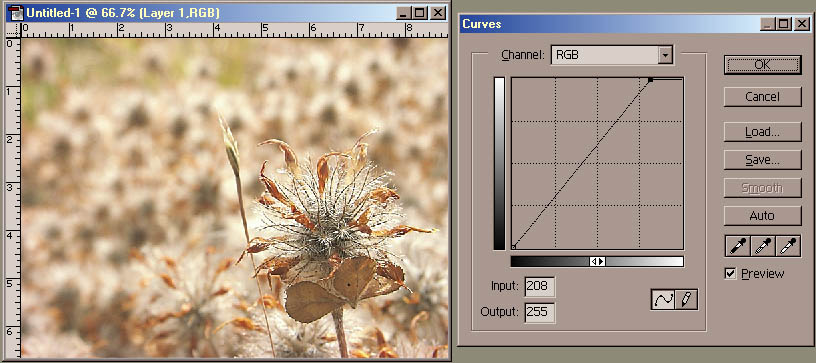816x363 pixels.
Task: Cancel the Curves dialog
Action: tap(762, 97)
